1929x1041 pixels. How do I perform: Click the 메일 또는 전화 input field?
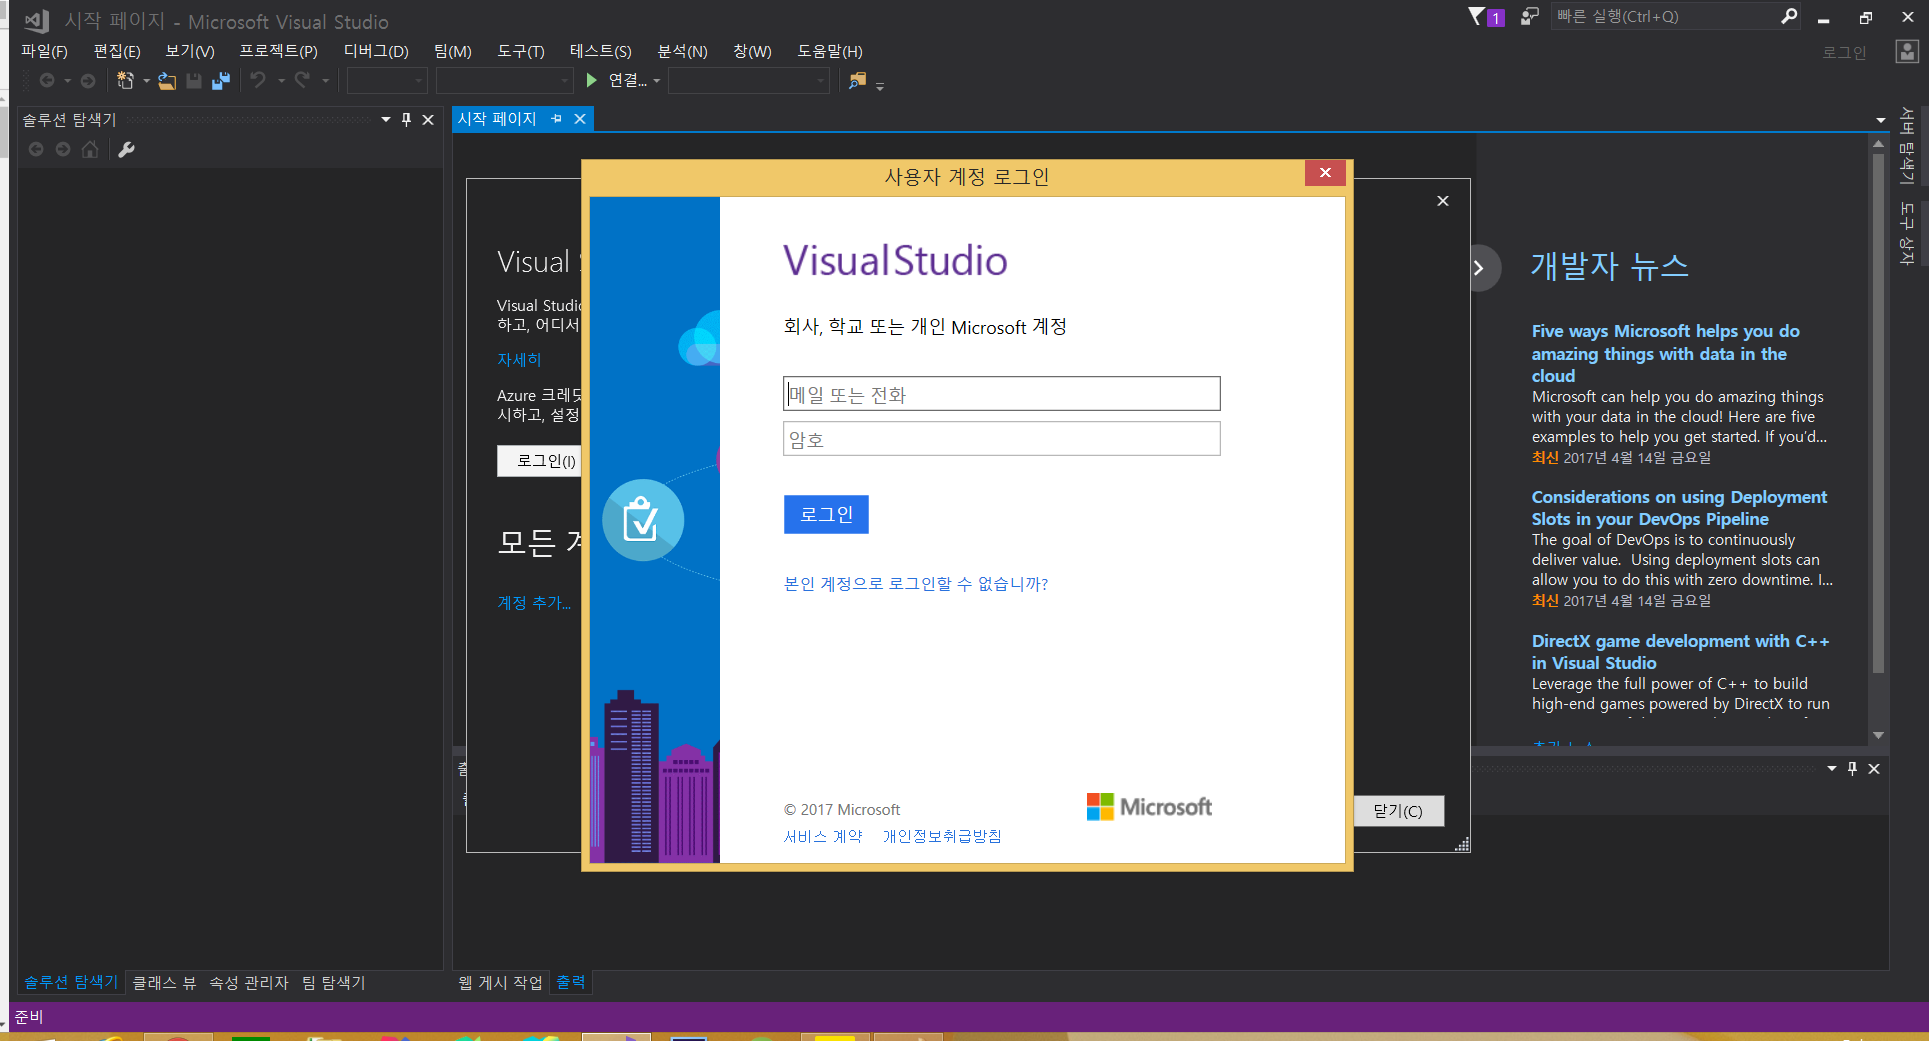click(x=1001, y=394)
